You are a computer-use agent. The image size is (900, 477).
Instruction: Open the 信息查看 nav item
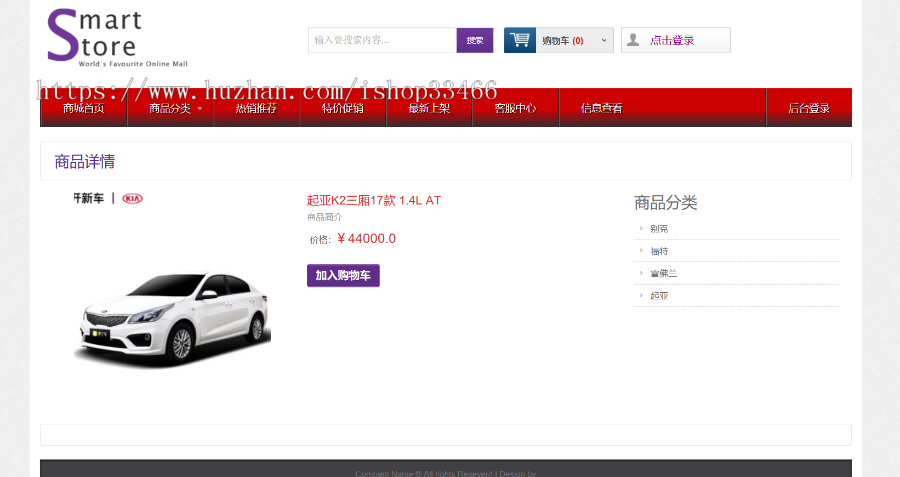tap(602, 108)
